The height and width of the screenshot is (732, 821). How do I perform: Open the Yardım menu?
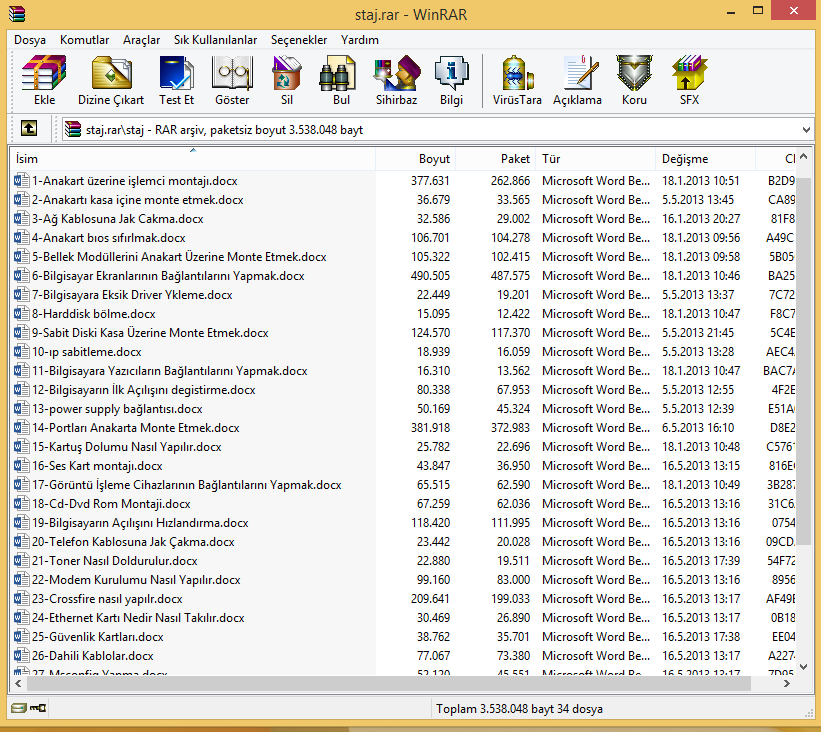(x=360, y=40)
